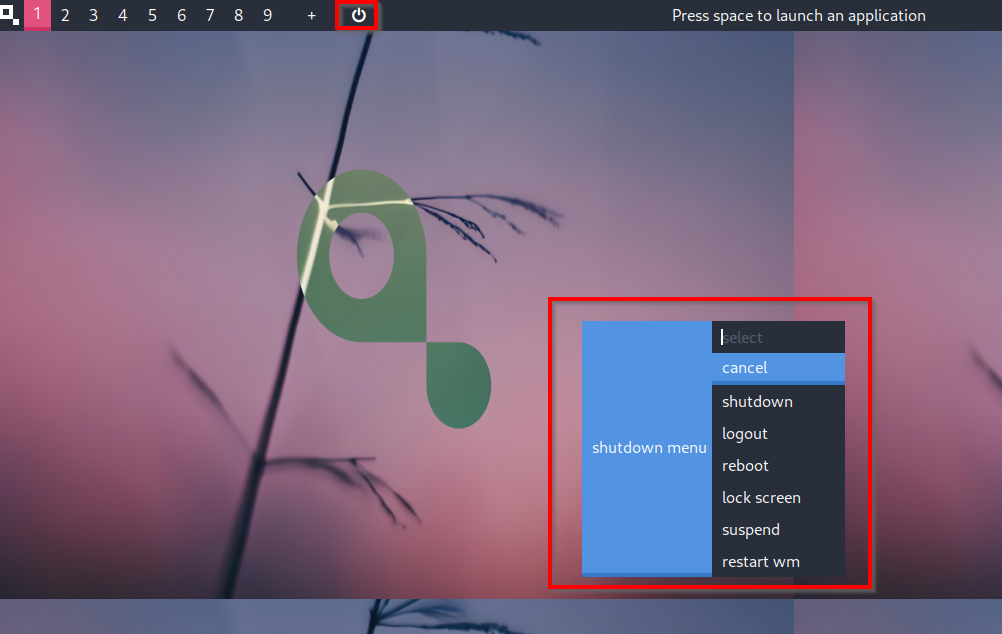1002x634 pixels.
Task: Switch to workspace 4
Action: click(123, 15)
